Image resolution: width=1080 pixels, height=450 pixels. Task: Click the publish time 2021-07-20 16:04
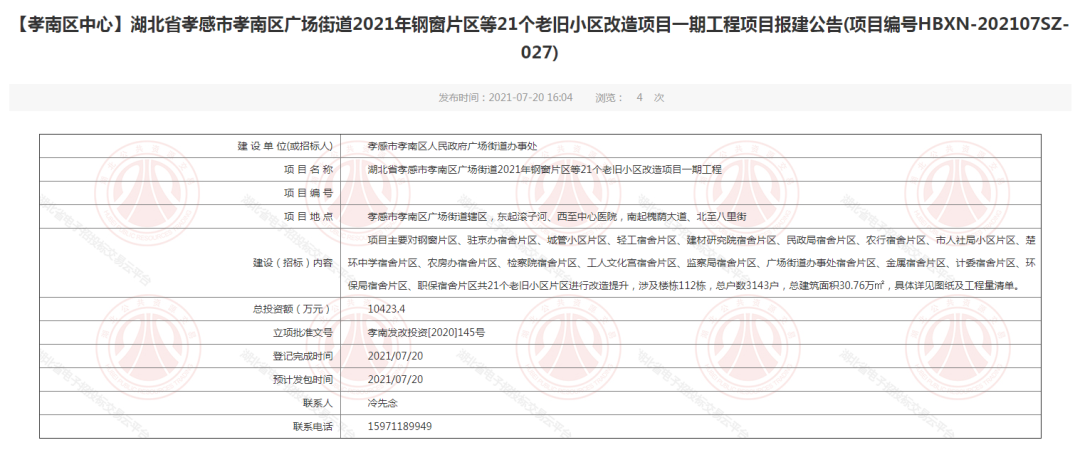pos(505,98)
